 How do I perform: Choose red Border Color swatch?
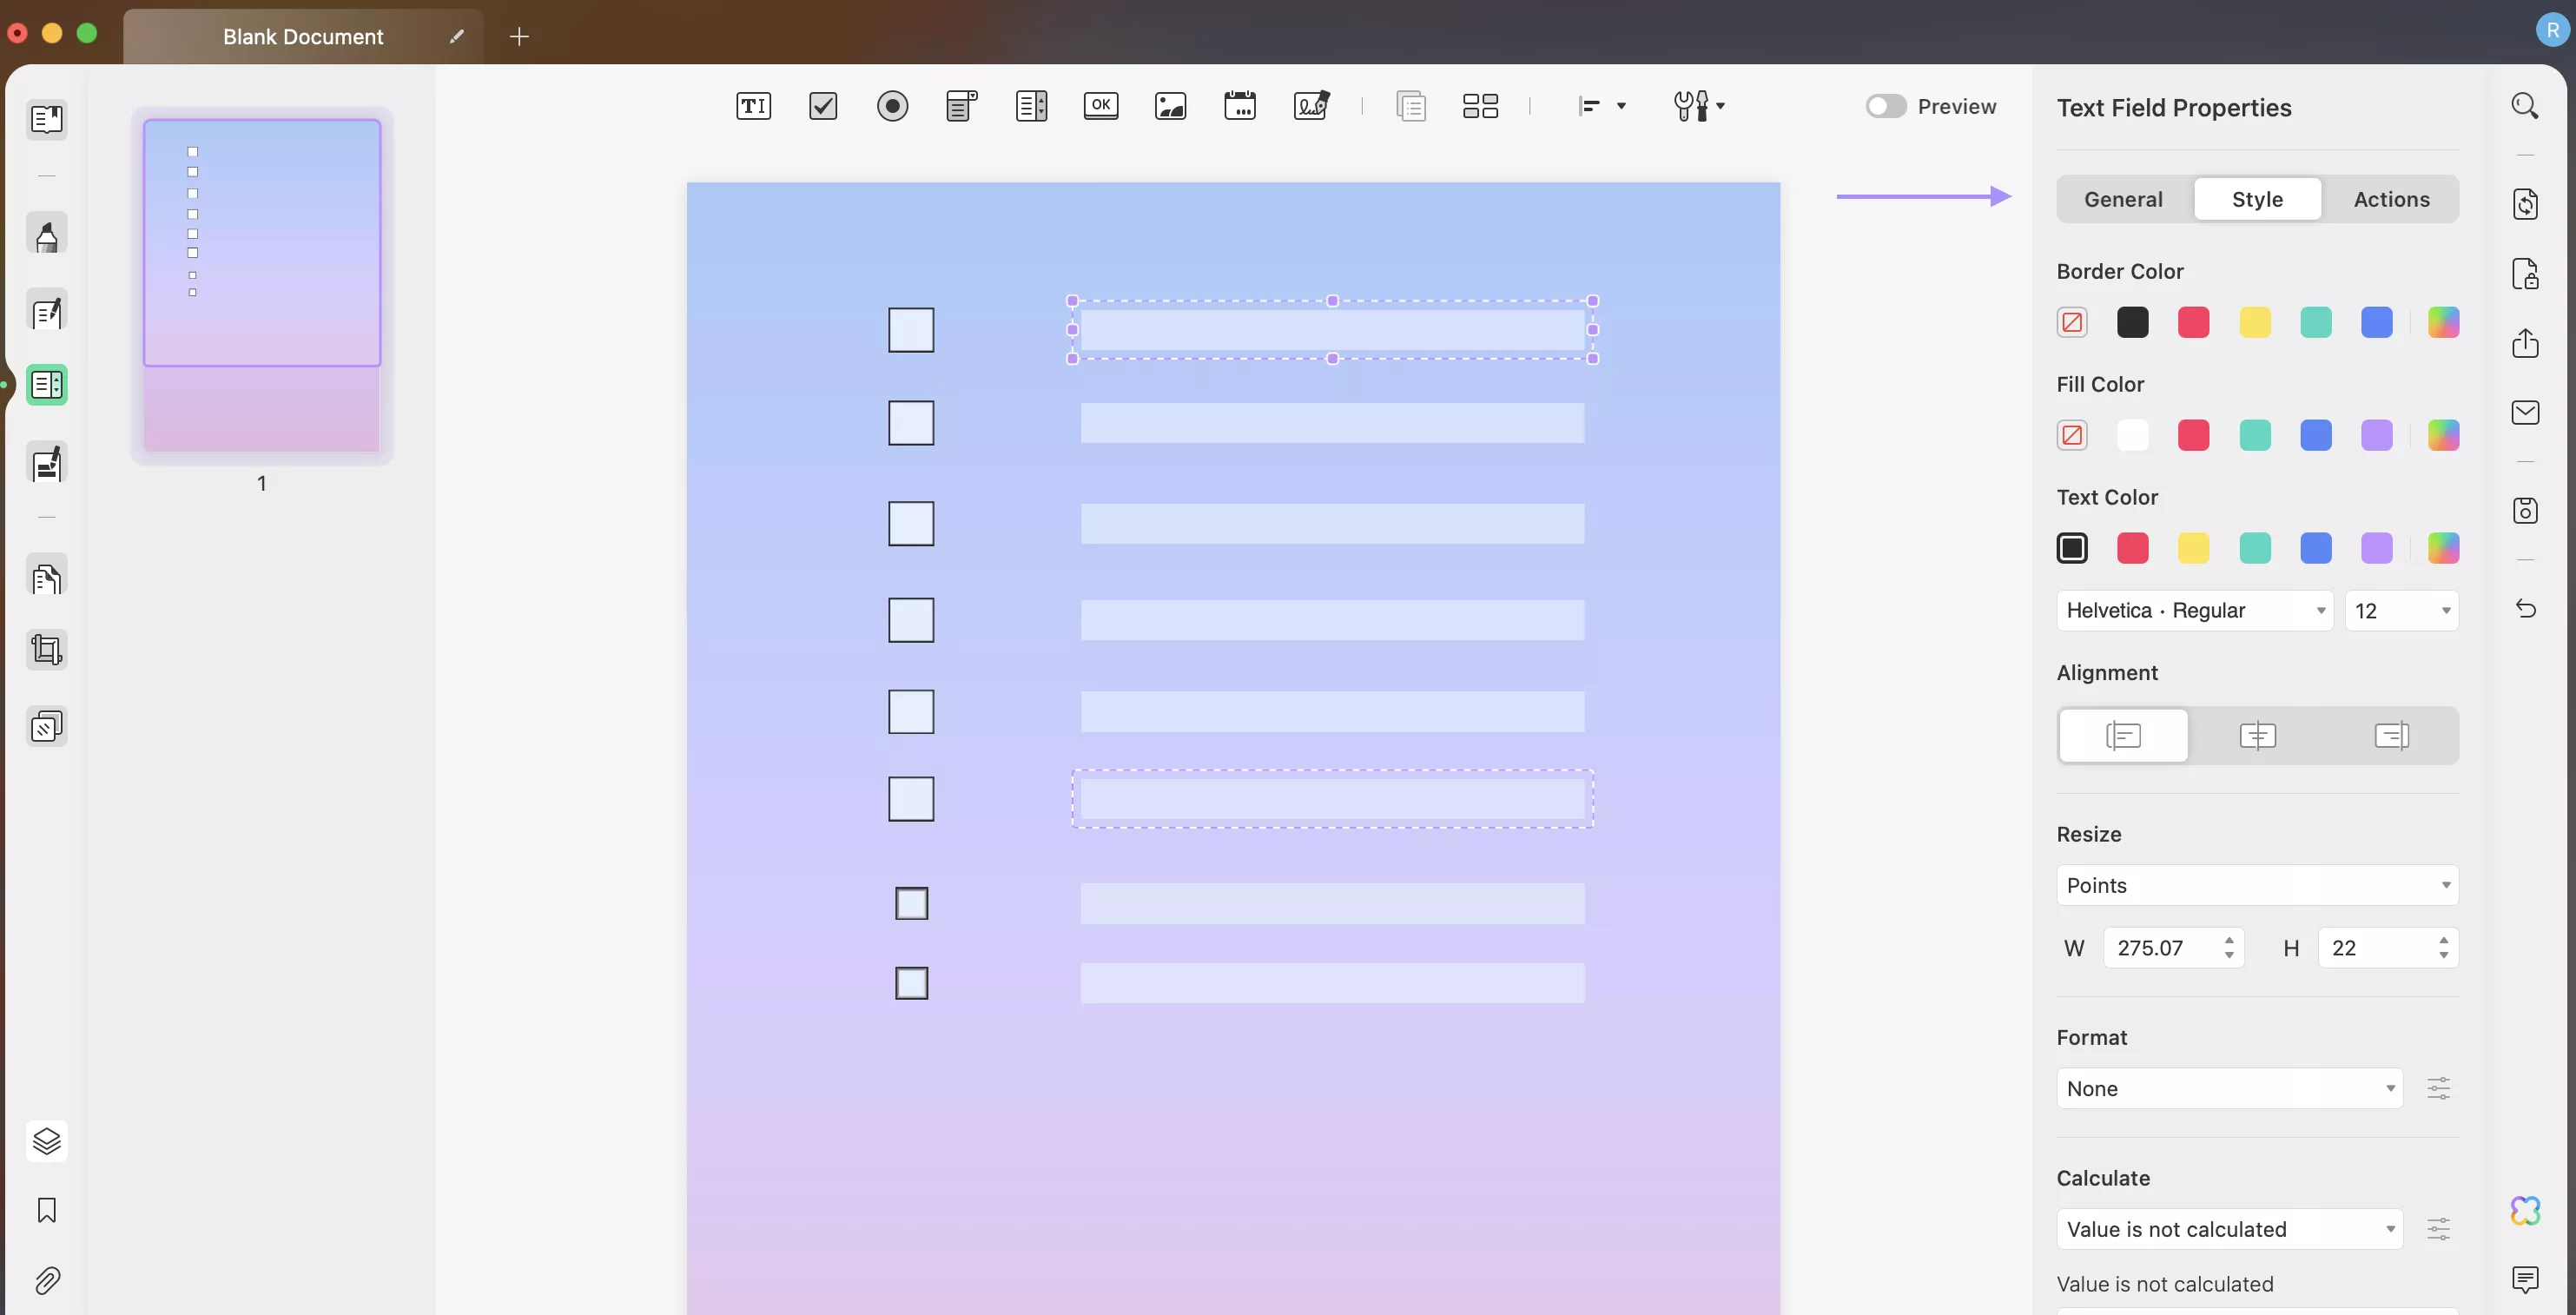[2193, 322]
